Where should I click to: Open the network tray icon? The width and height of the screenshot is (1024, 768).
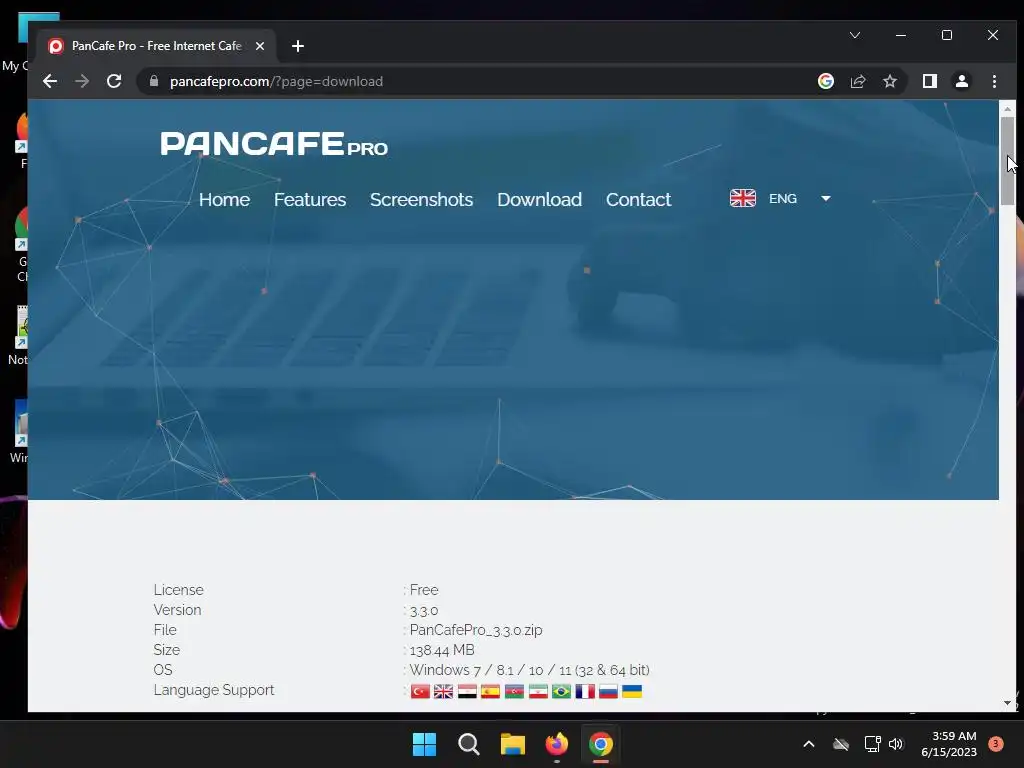[x=872, y=744]
